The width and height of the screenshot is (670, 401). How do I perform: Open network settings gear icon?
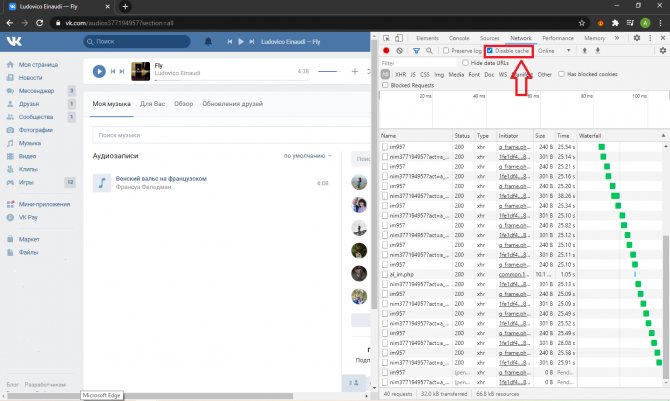[x=663, y=50]
